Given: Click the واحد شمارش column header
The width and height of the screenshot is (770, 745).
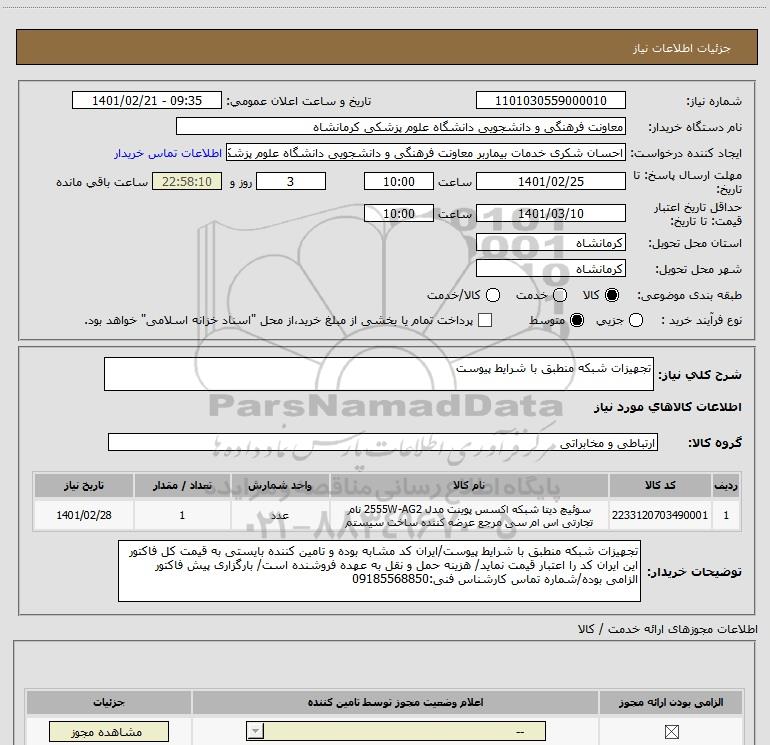Looking at the screenshot, I should [280, 485].
